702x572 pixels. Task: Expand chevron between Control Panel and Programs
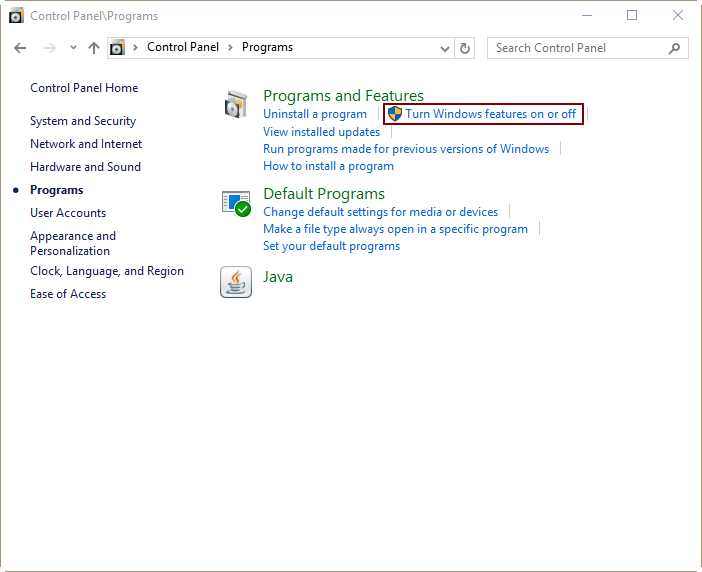(x=230, y=47)
